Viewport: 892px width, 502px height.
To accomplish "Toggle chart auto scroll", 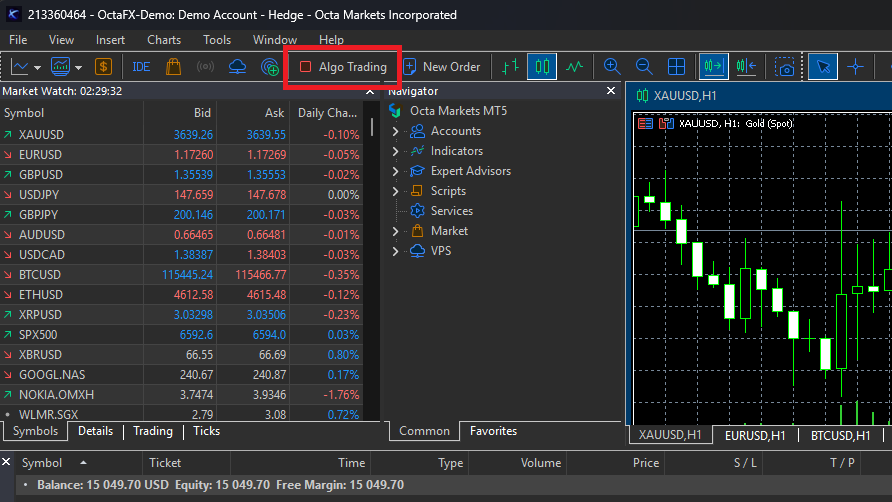I will point(713,67).
